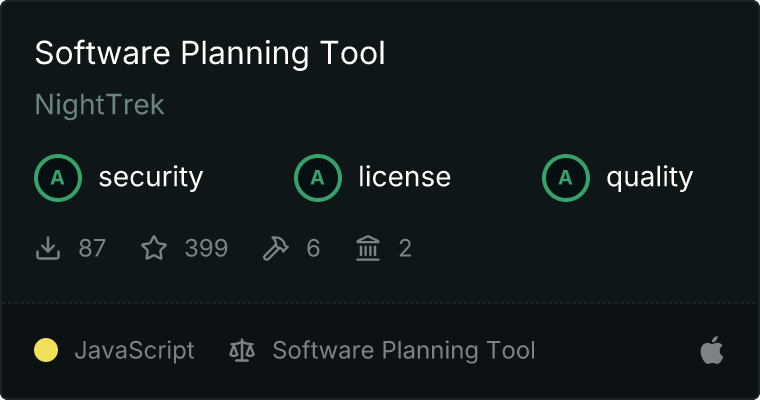Click the star icon
This screenshot has width=760, height=400.
[154, 248]
